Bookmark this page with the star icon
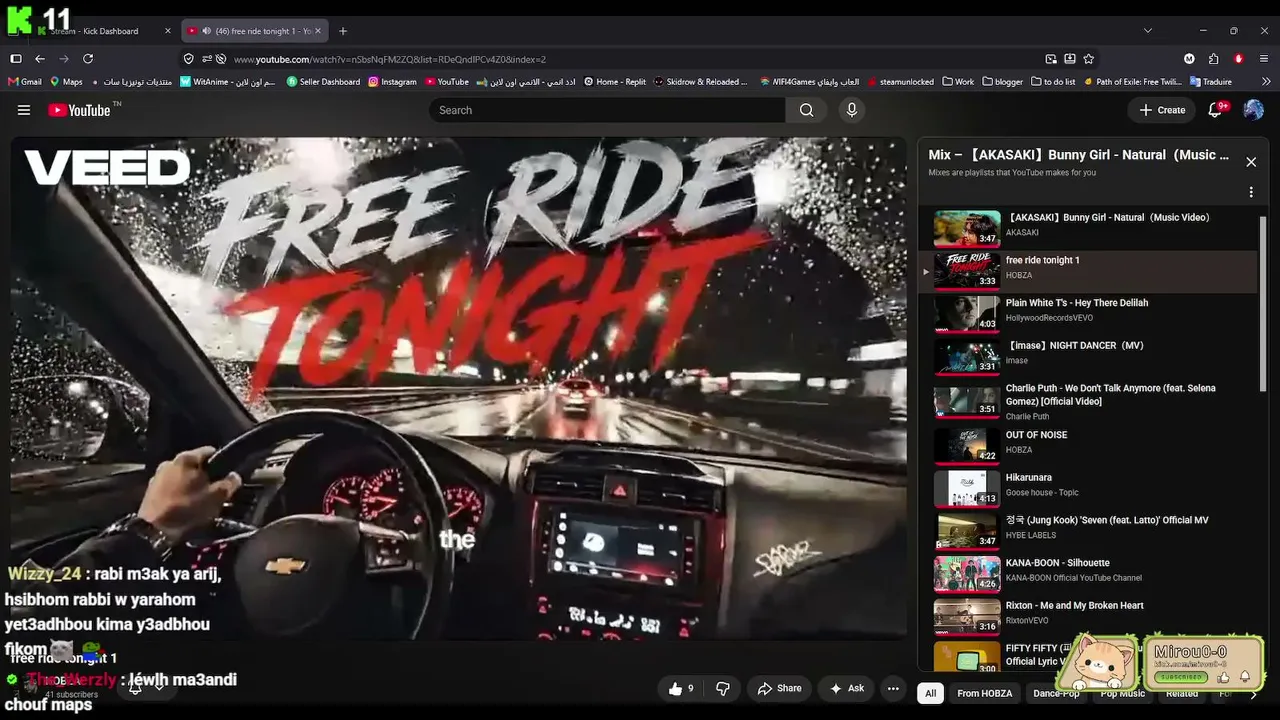This screenshot has height=720, width=1280. [x=1089, y=59]
